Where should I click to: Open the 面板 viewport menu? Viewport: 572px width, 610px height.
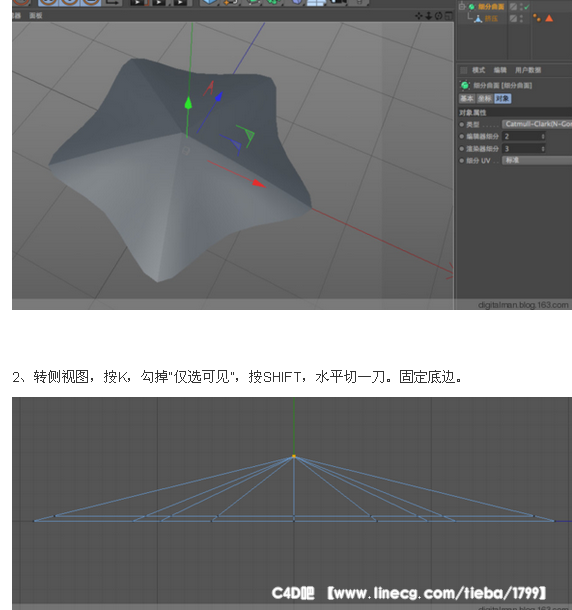(35, 16)
